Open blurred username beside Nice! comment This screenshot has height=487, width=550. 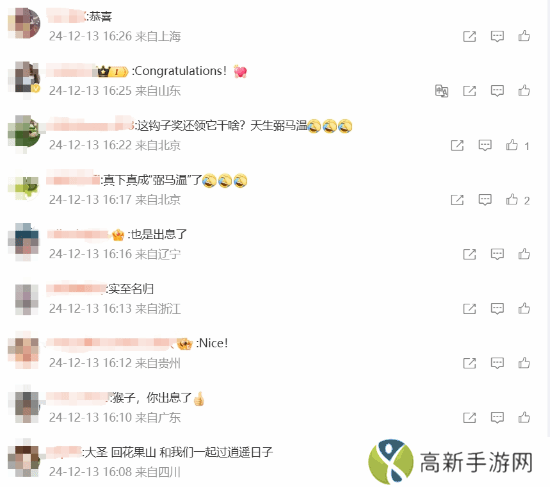point(109,343)
